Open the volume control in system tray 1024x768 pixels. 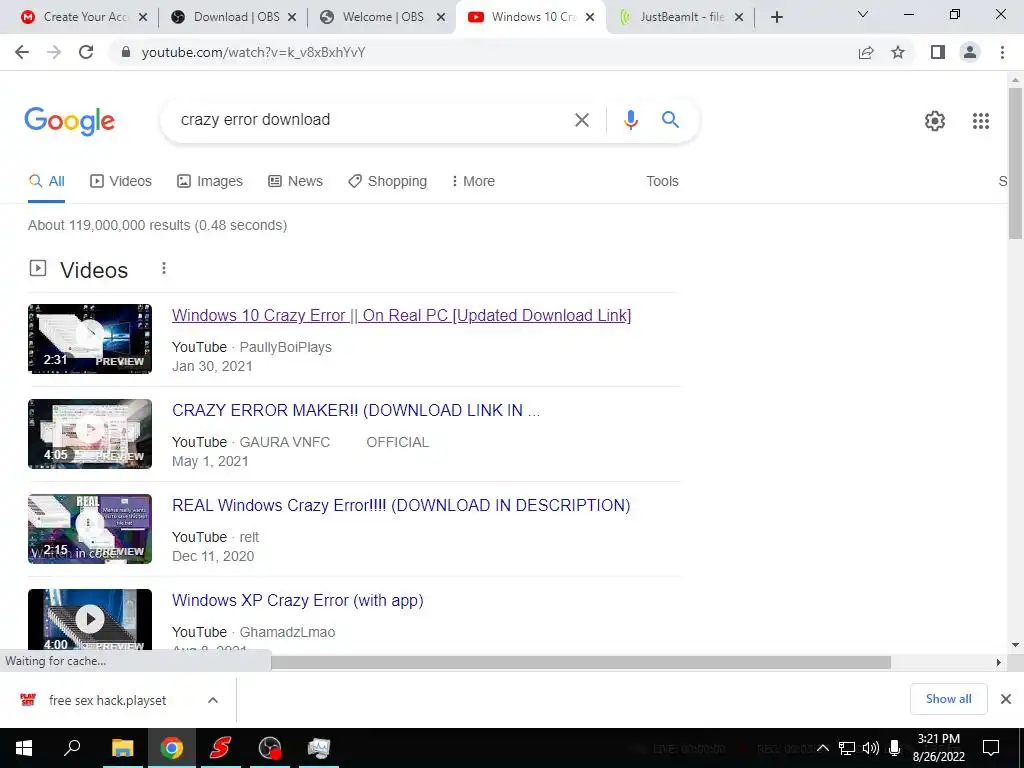coord(870,748)
